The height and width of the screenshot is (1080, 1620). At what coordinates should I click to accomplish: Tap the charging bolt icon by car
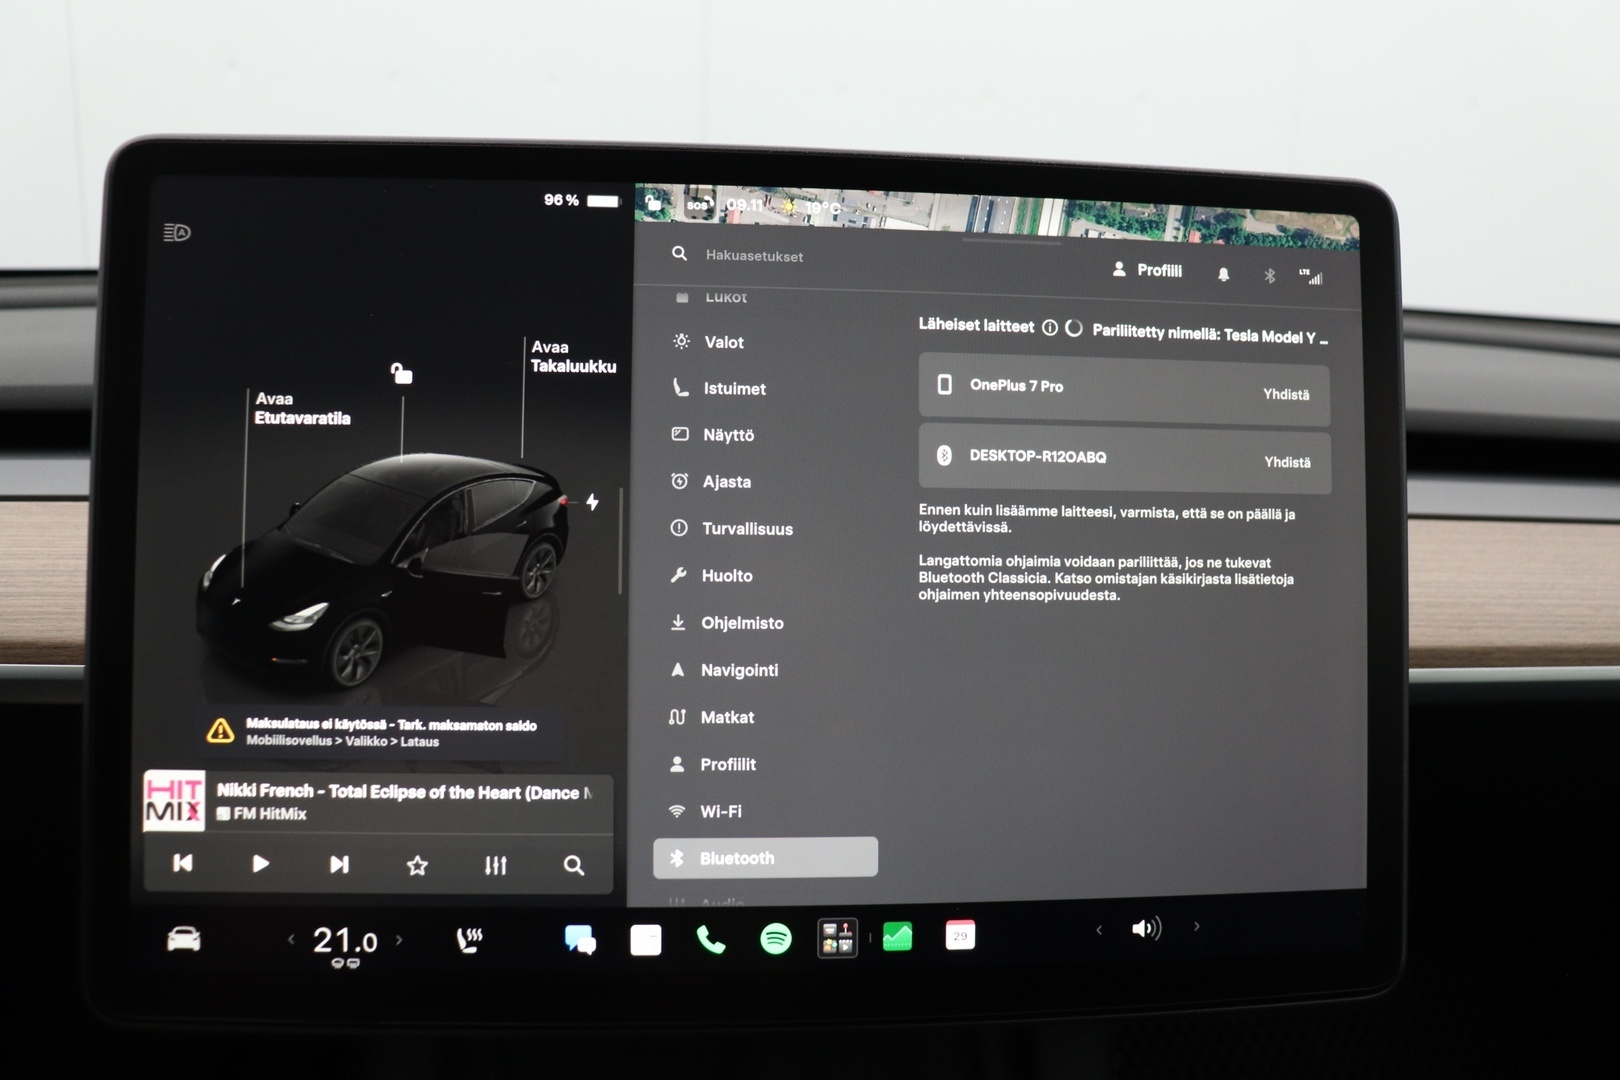coord(592,501)
